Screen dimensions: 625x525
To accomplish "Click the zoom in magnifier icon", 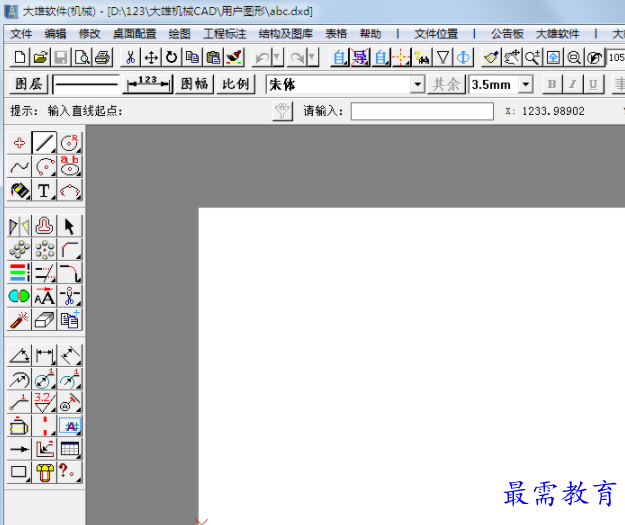I will coord(533,58).
